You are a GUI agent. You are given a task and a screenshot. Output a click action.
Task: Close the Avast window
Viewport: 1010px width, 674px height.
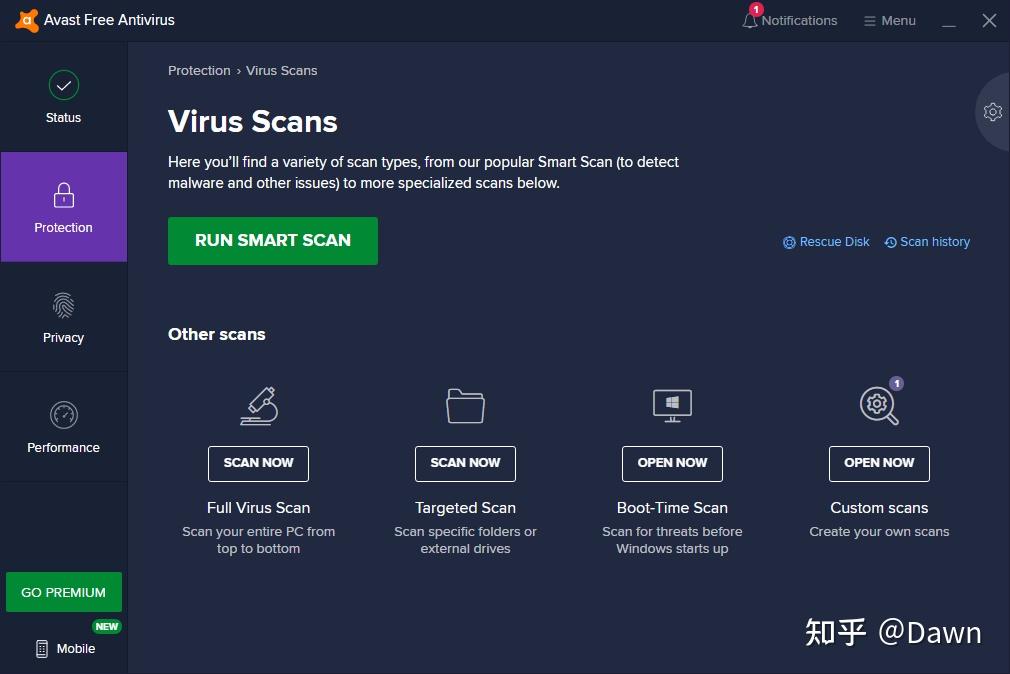coord(989,21)
